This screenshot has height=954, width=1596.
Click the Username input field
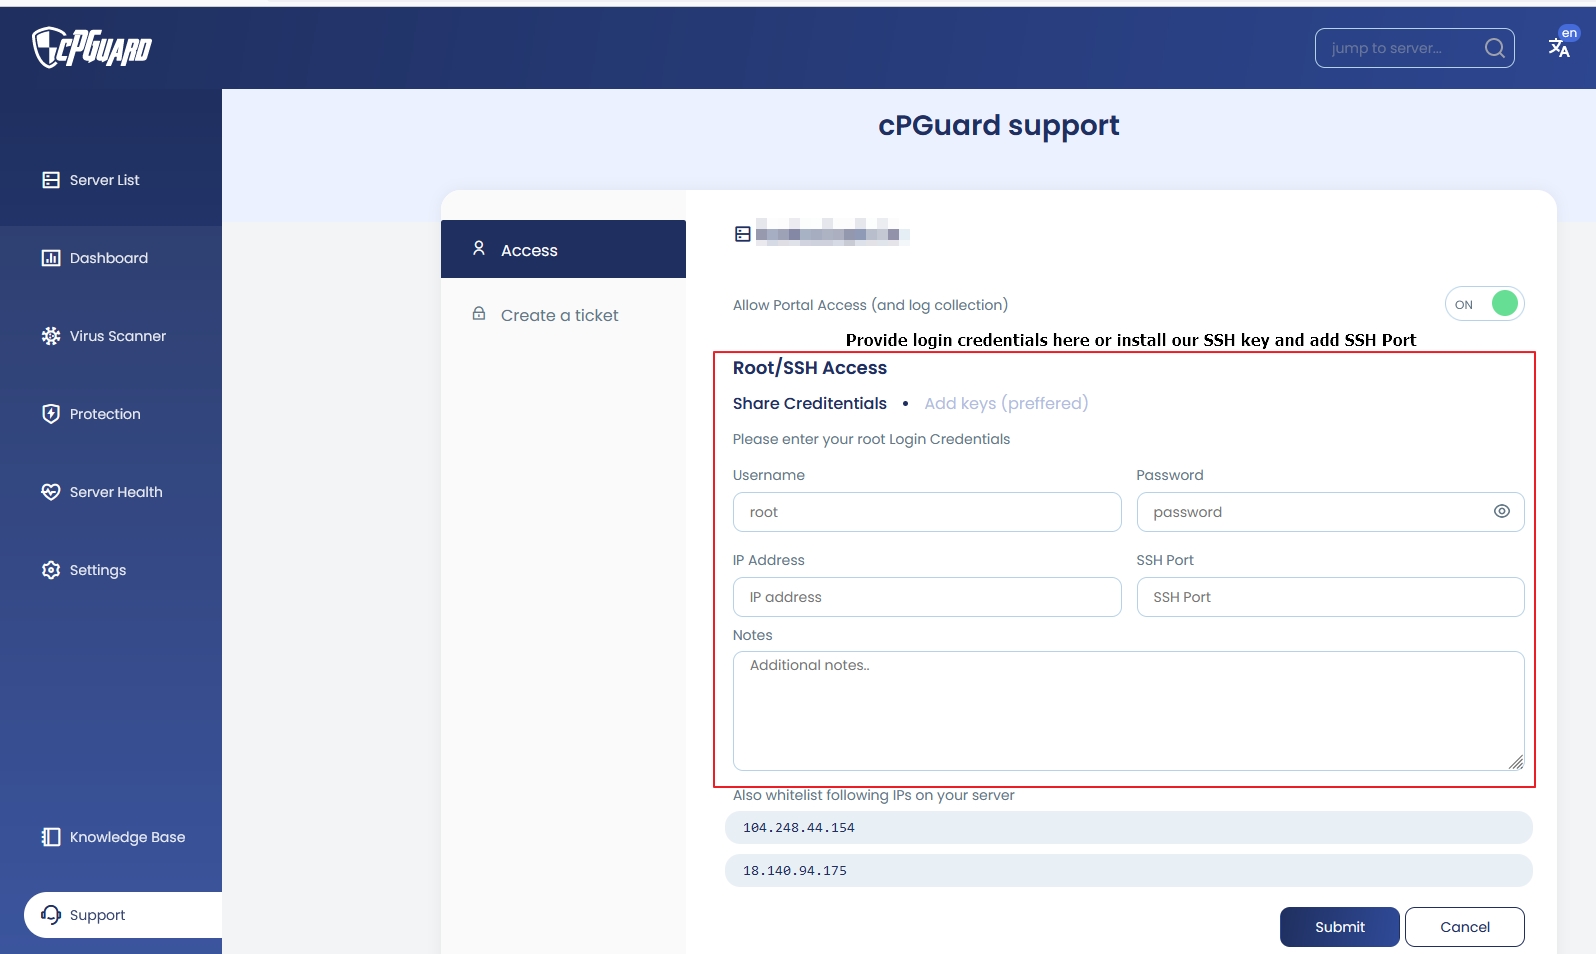point(927,512)
